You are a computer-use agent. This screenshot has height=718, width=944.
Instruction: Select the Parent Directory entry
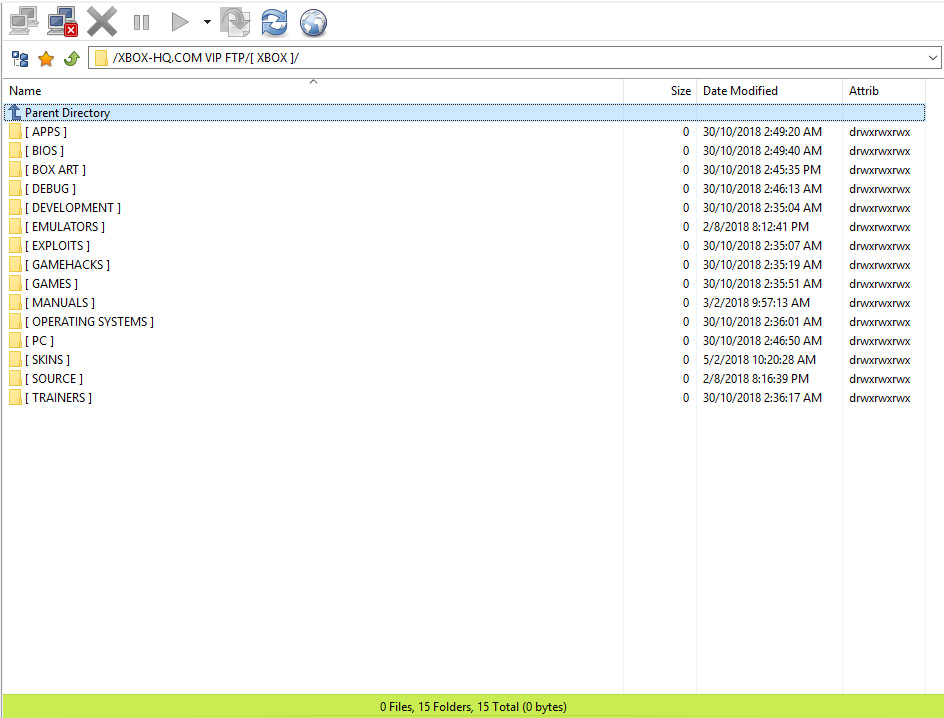[x=67, y=113]
